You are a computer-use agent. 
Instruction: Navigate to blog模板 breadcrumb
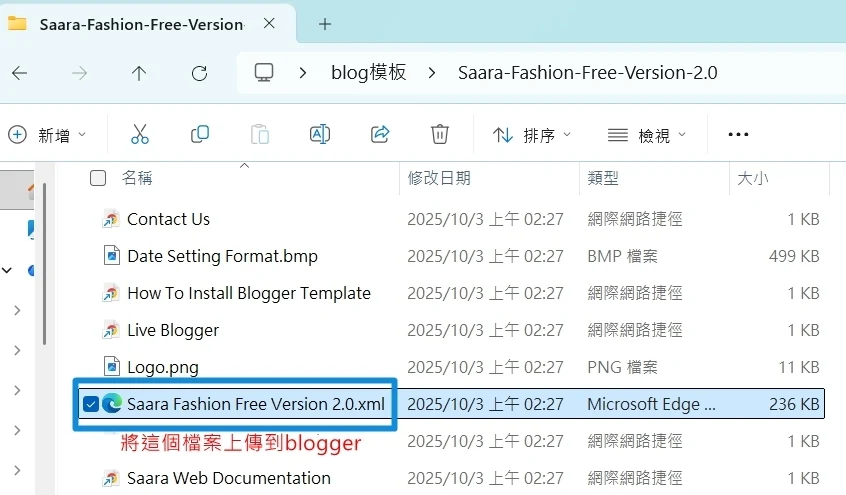click(369, 72)
